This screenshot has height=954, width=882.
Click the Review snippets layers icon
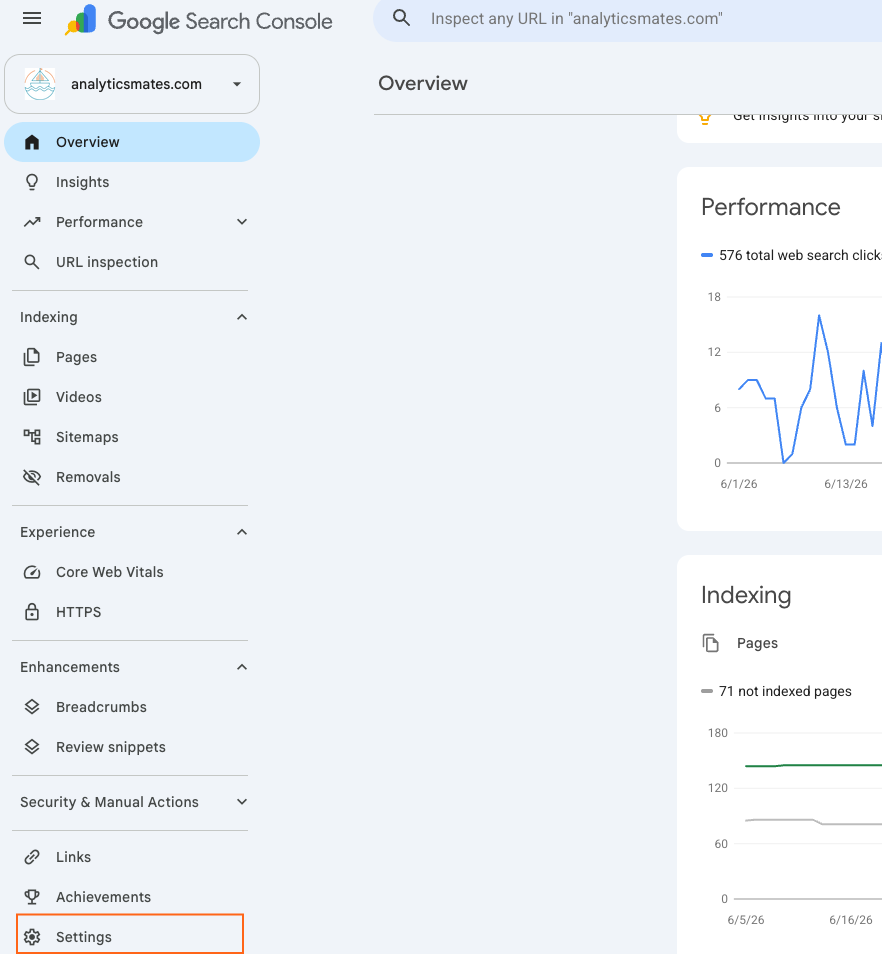(x=32, y=747)
